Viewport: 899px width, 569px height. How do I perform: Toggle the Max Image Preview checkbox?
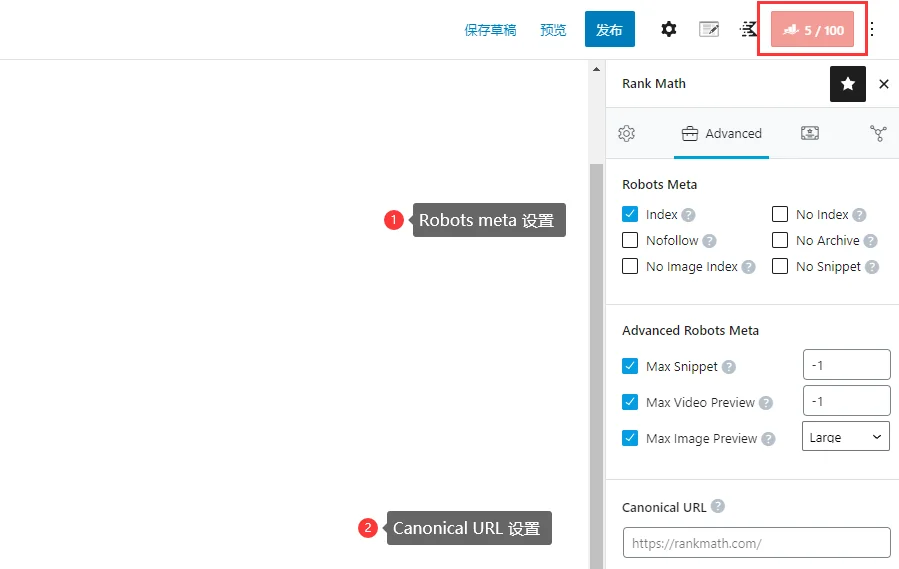[630, 438]
